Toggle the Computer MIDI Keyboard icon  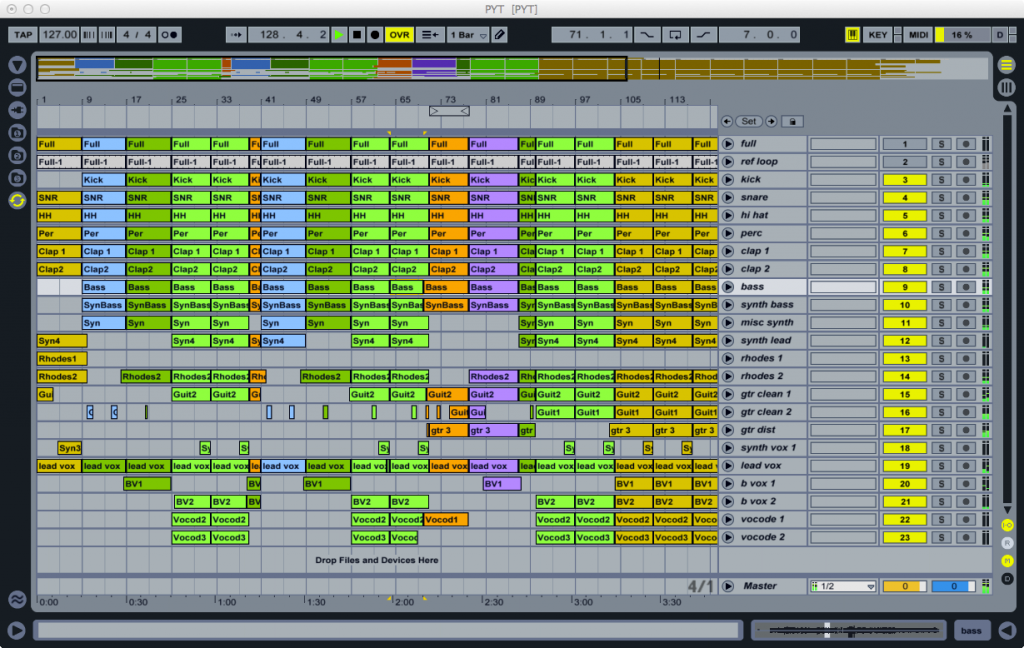click(852, 35)
